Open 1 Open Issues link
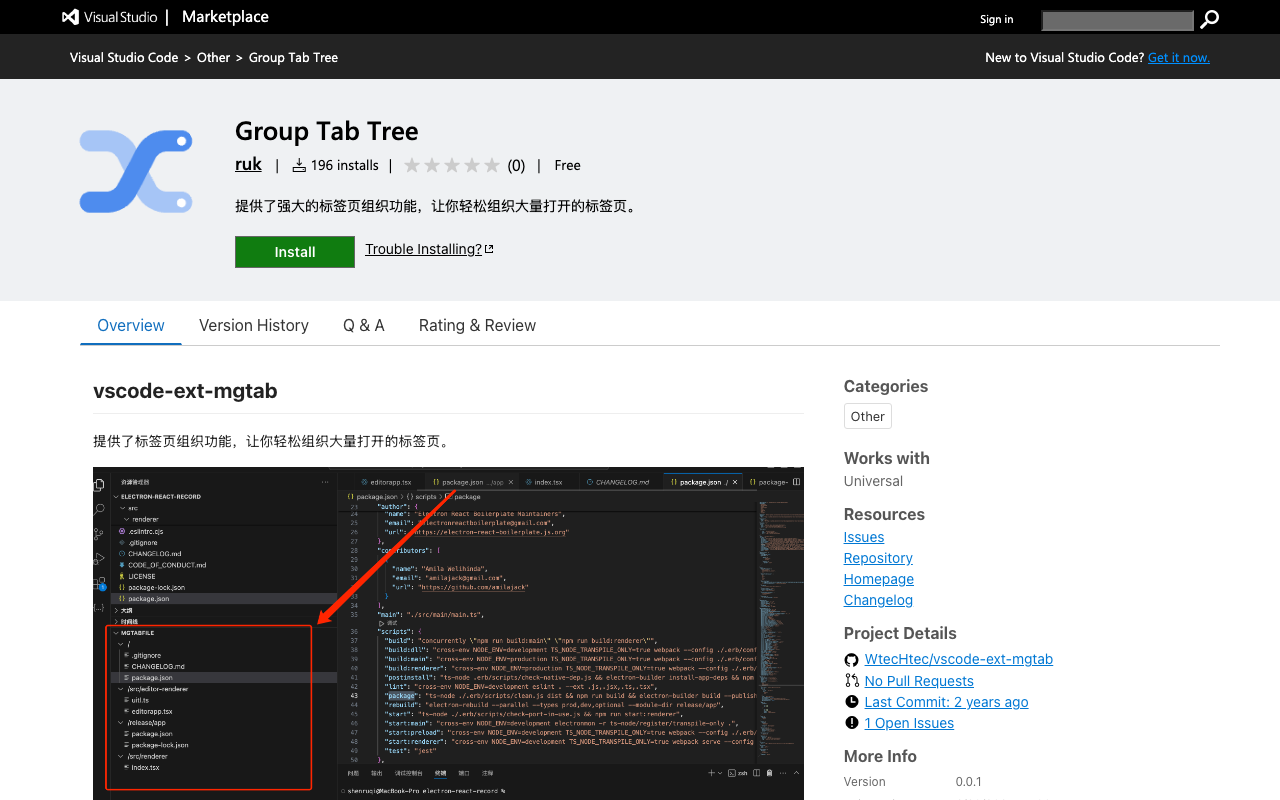The image size is (1280, 800). [909, 722]
